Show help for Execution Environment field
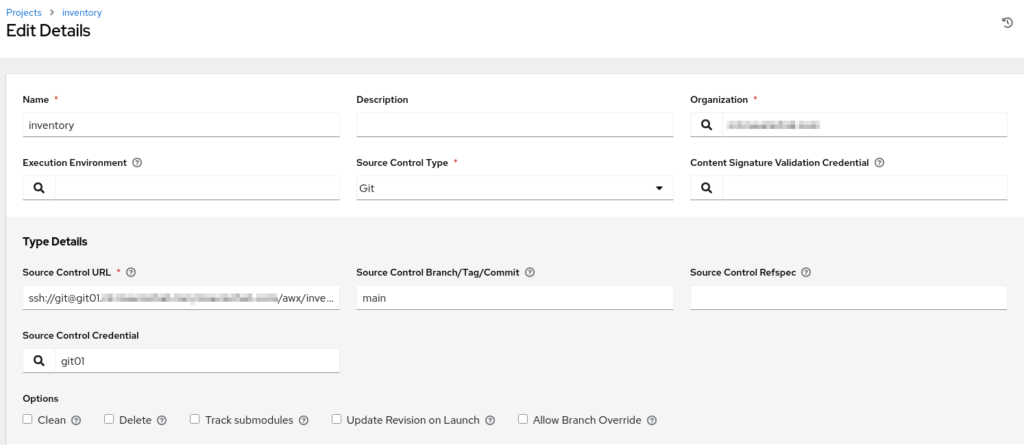 coord(137,162)
